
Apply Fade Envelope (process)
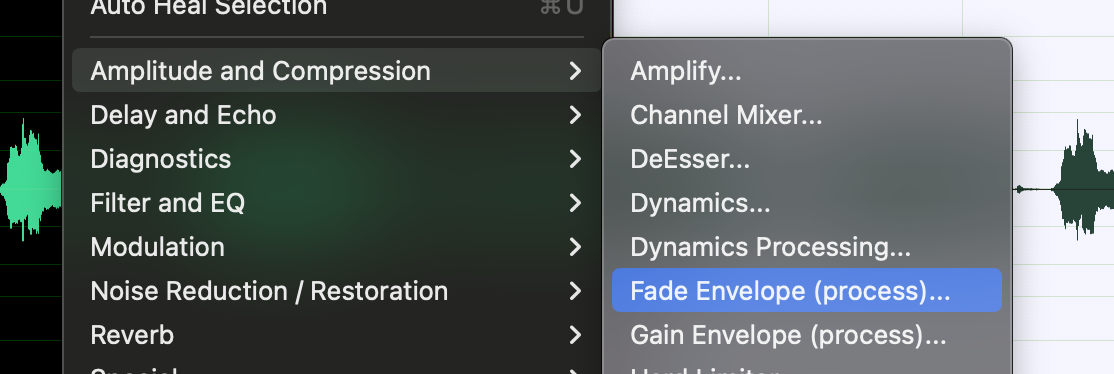tap(806, 290)
